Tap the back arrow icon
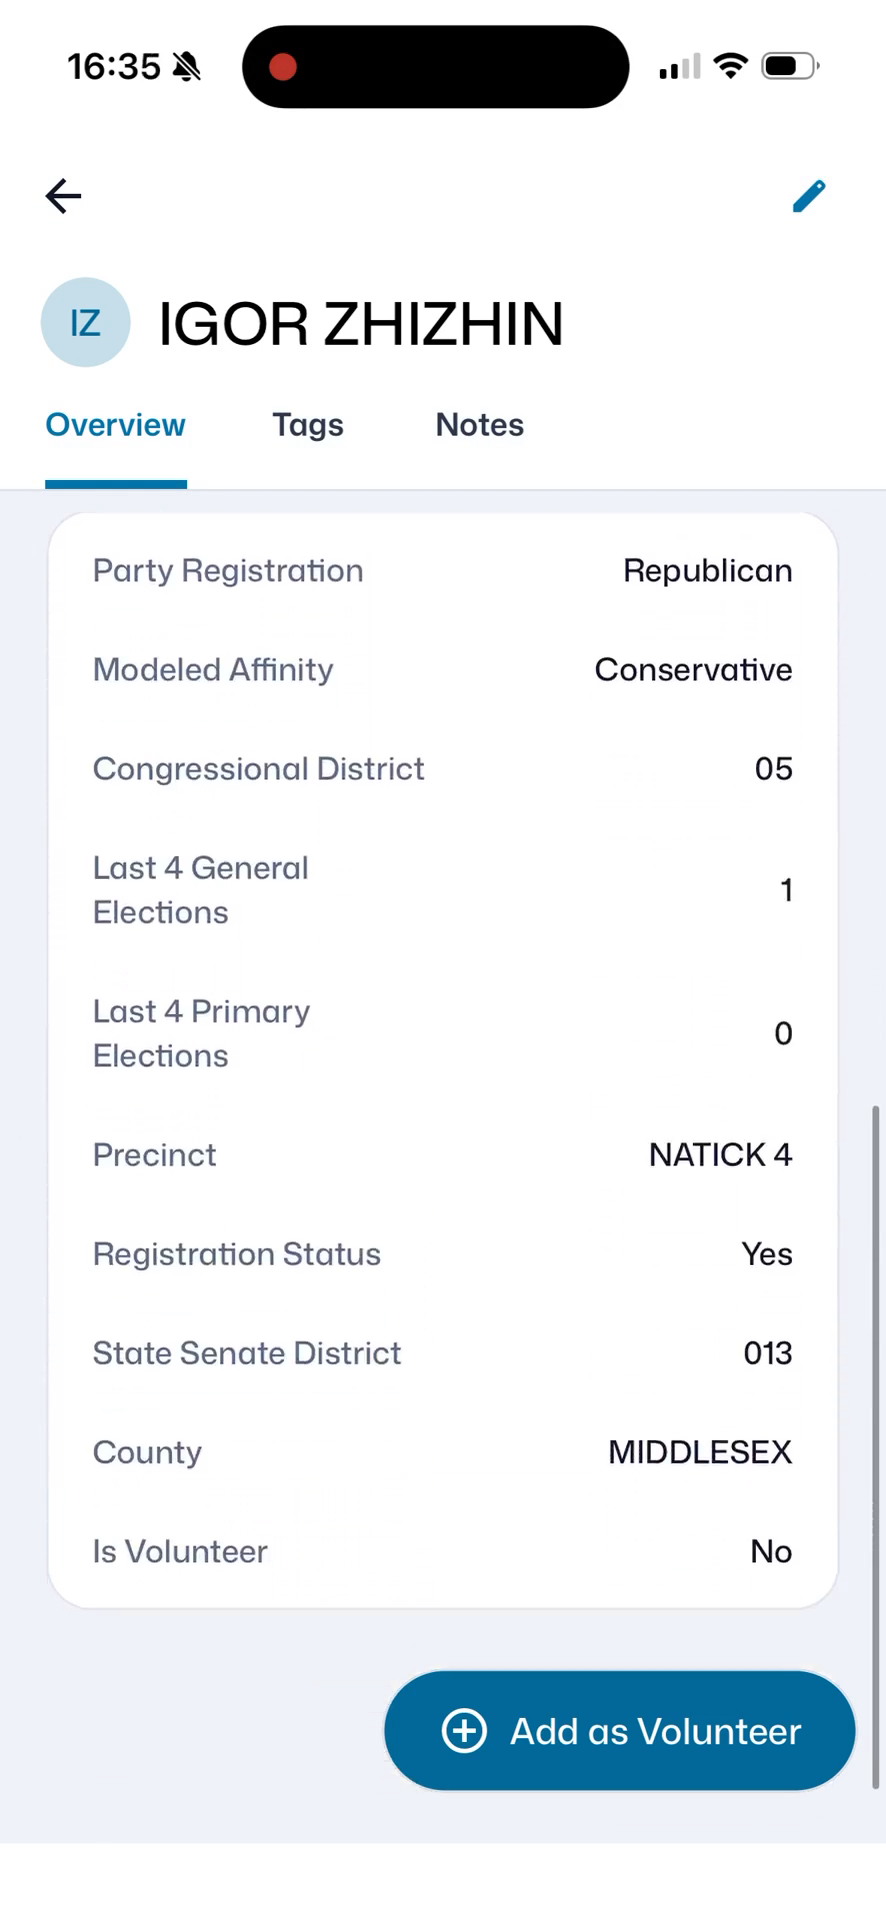The image size is (886, 1920). click(63, 196)
